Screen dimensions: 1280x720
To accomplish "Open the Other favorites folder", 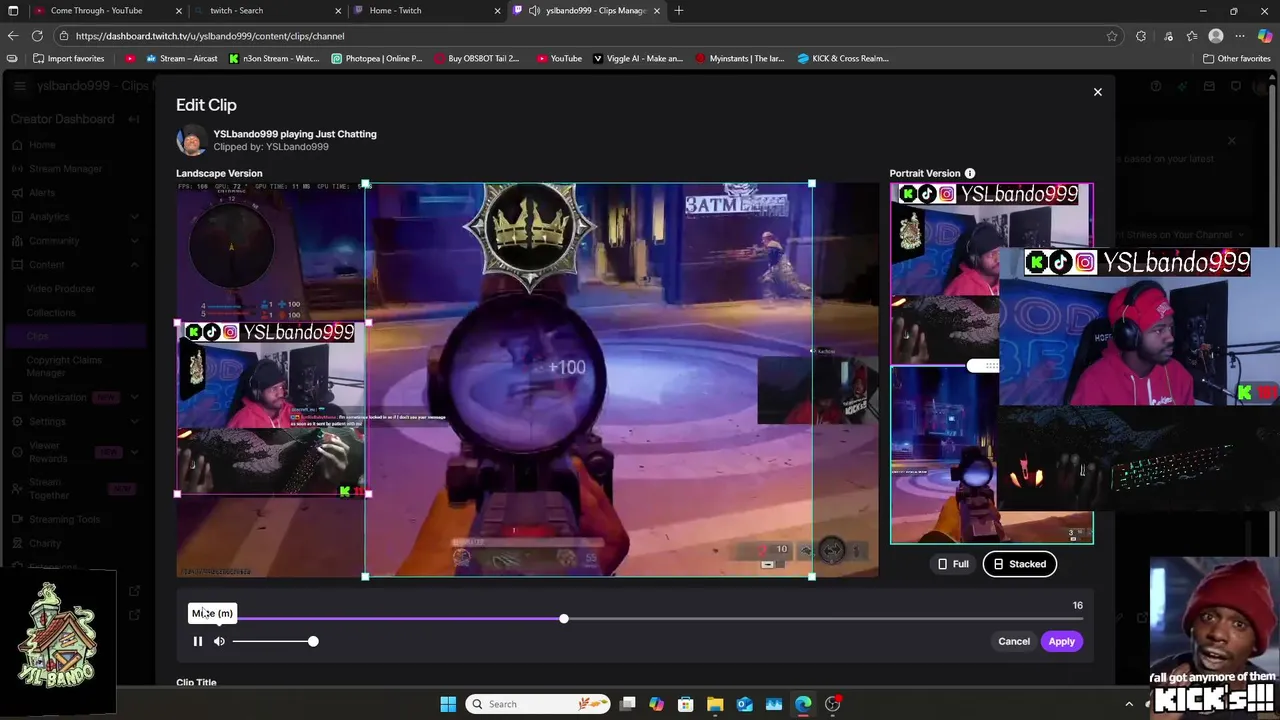I will coord(1236,58).
